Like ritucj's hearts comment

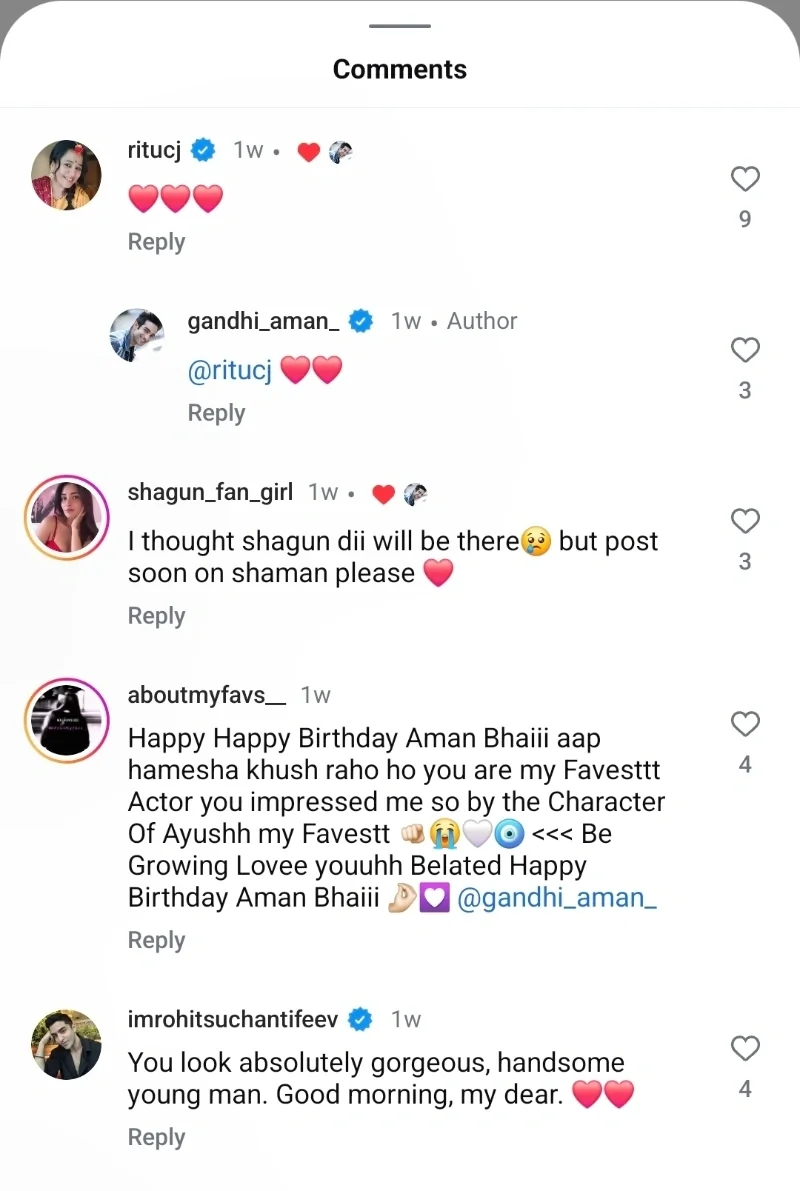(x=745, y=180)
